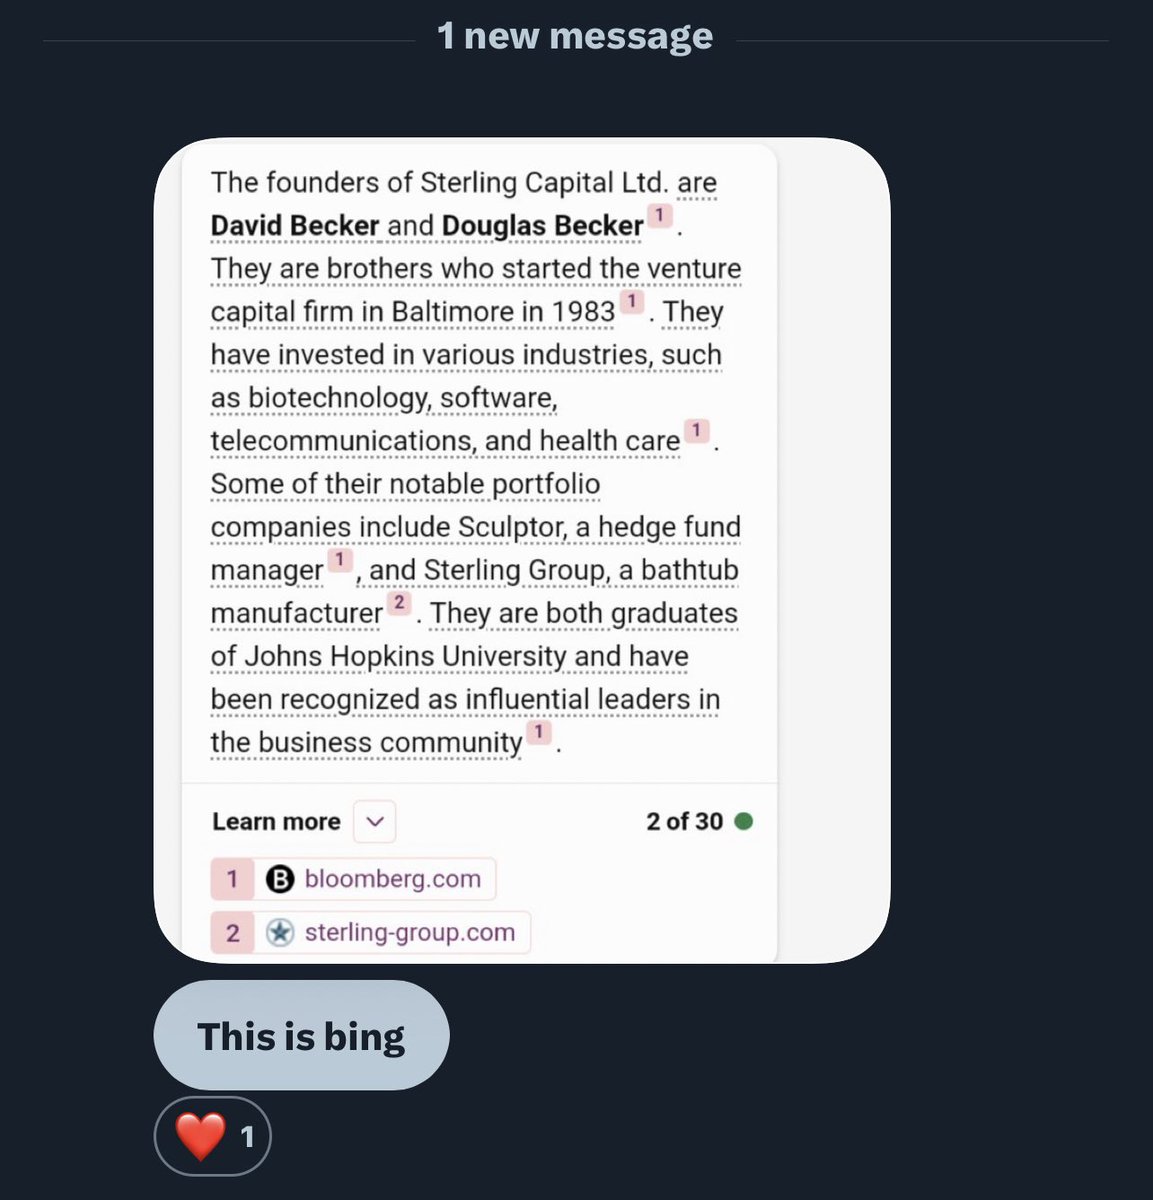Viewport: 1153px width, 1200px height.
Task: Collapse the Learn more chevron dropdown
Action: pyautogui.click(x=375, y=821)
